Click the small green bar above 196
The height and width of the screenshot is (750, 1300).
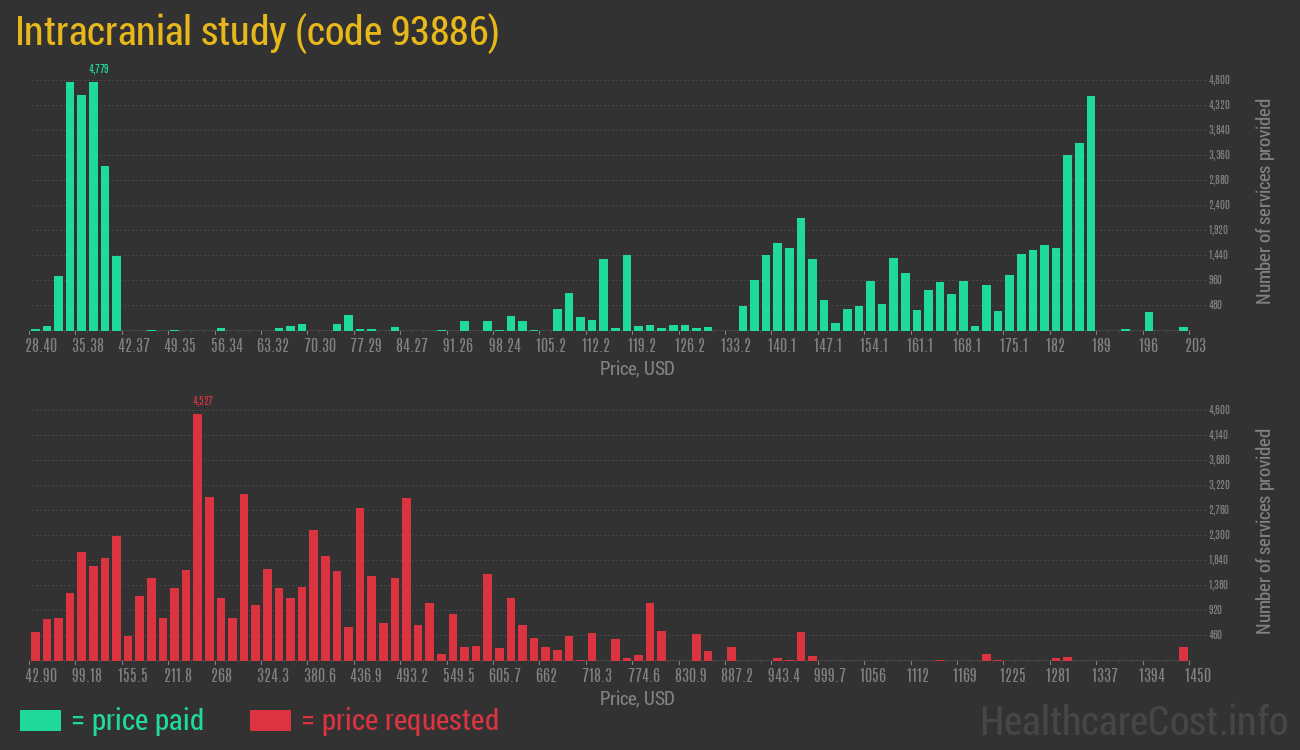pyautogui.click(x=1149, y=321)
